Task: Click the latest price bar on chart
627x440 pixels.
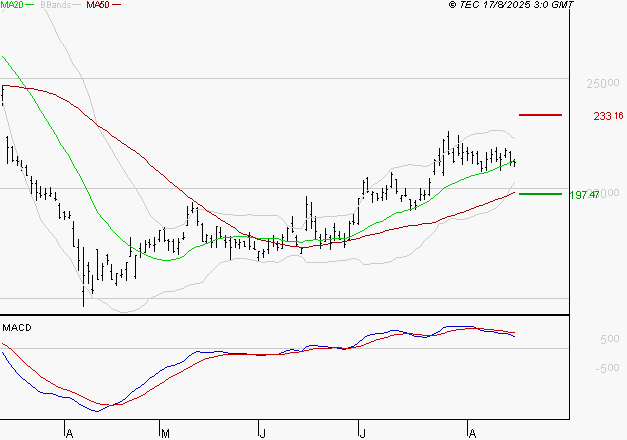Action: pos(514,161)
